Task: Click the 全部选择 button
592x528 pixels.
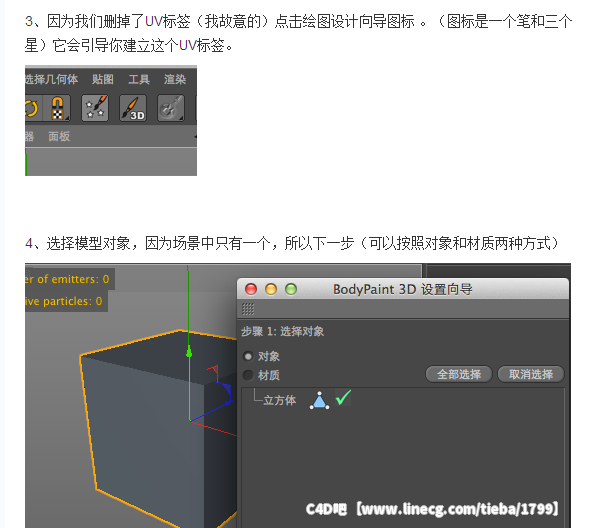Action: (459, 374)
